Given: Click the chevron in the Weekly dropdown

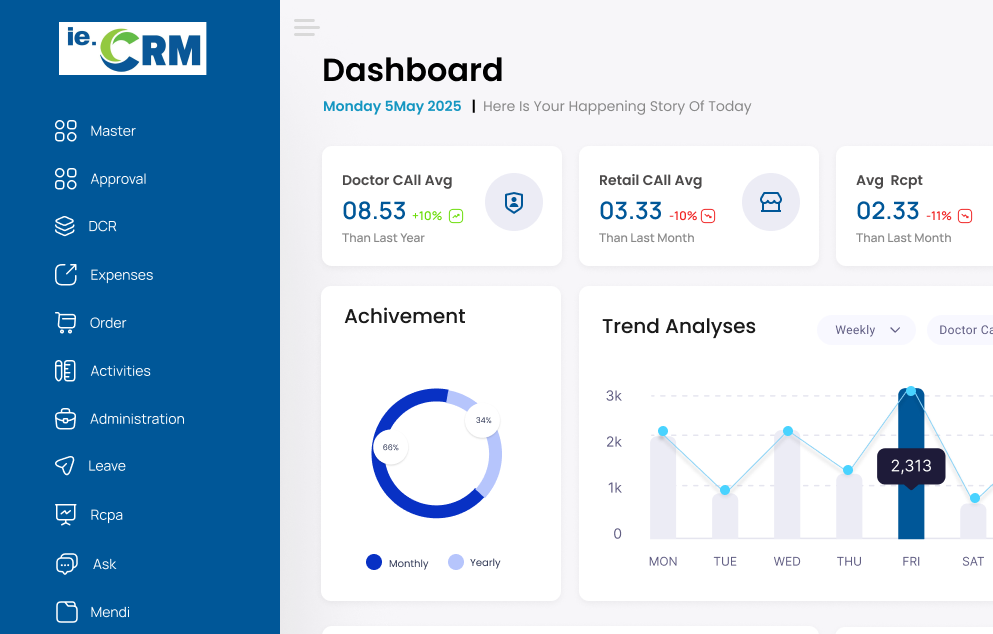Looking at the screenshot, I should coord(895,330).
